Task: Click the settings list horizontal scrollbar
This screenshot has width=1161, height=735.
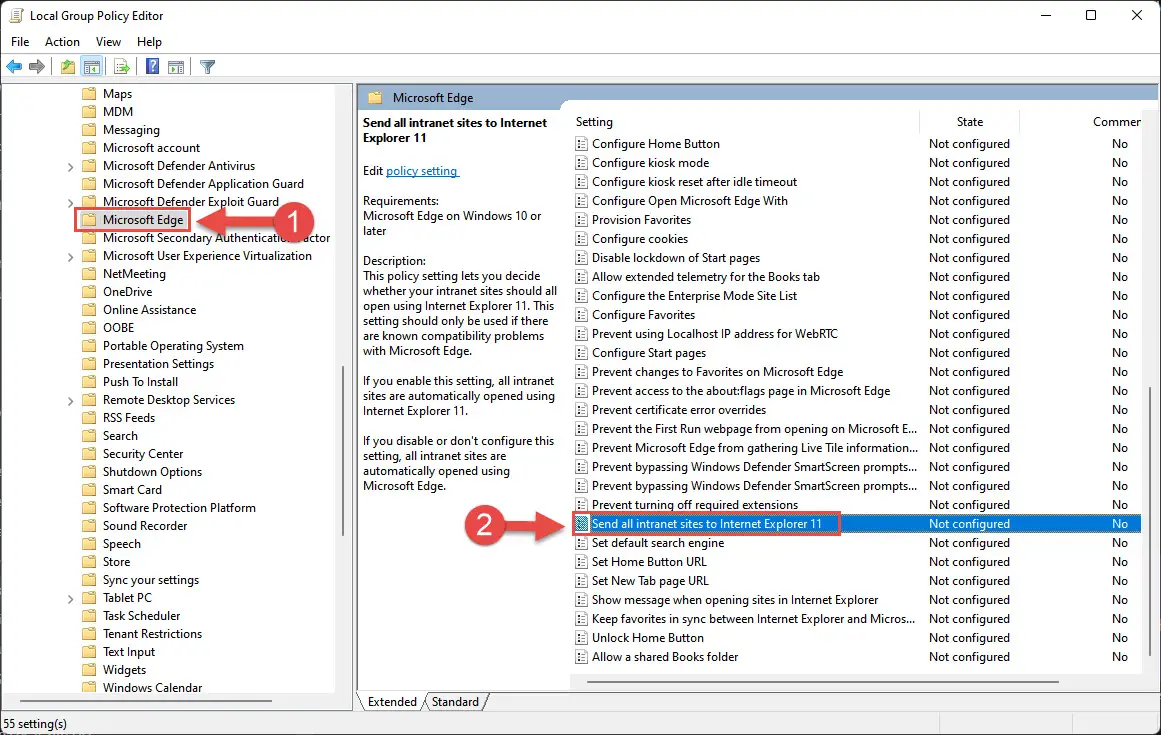Action: pos(823,681)
